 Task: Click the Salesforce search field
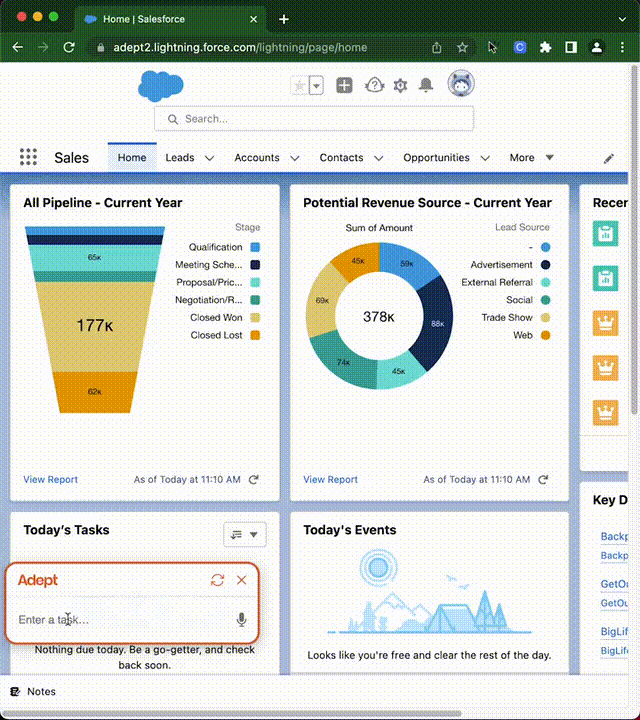(x=314, y=119)
